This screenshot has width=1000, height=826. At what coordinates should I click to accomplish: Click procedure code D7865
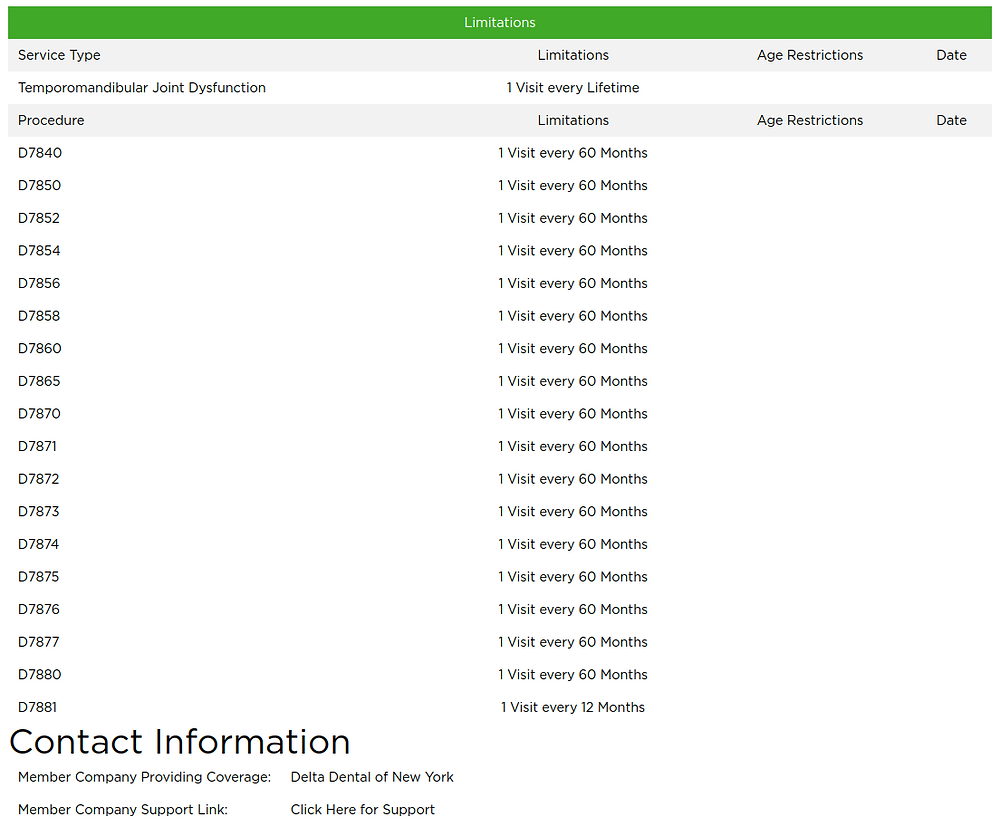pos(39,381)
